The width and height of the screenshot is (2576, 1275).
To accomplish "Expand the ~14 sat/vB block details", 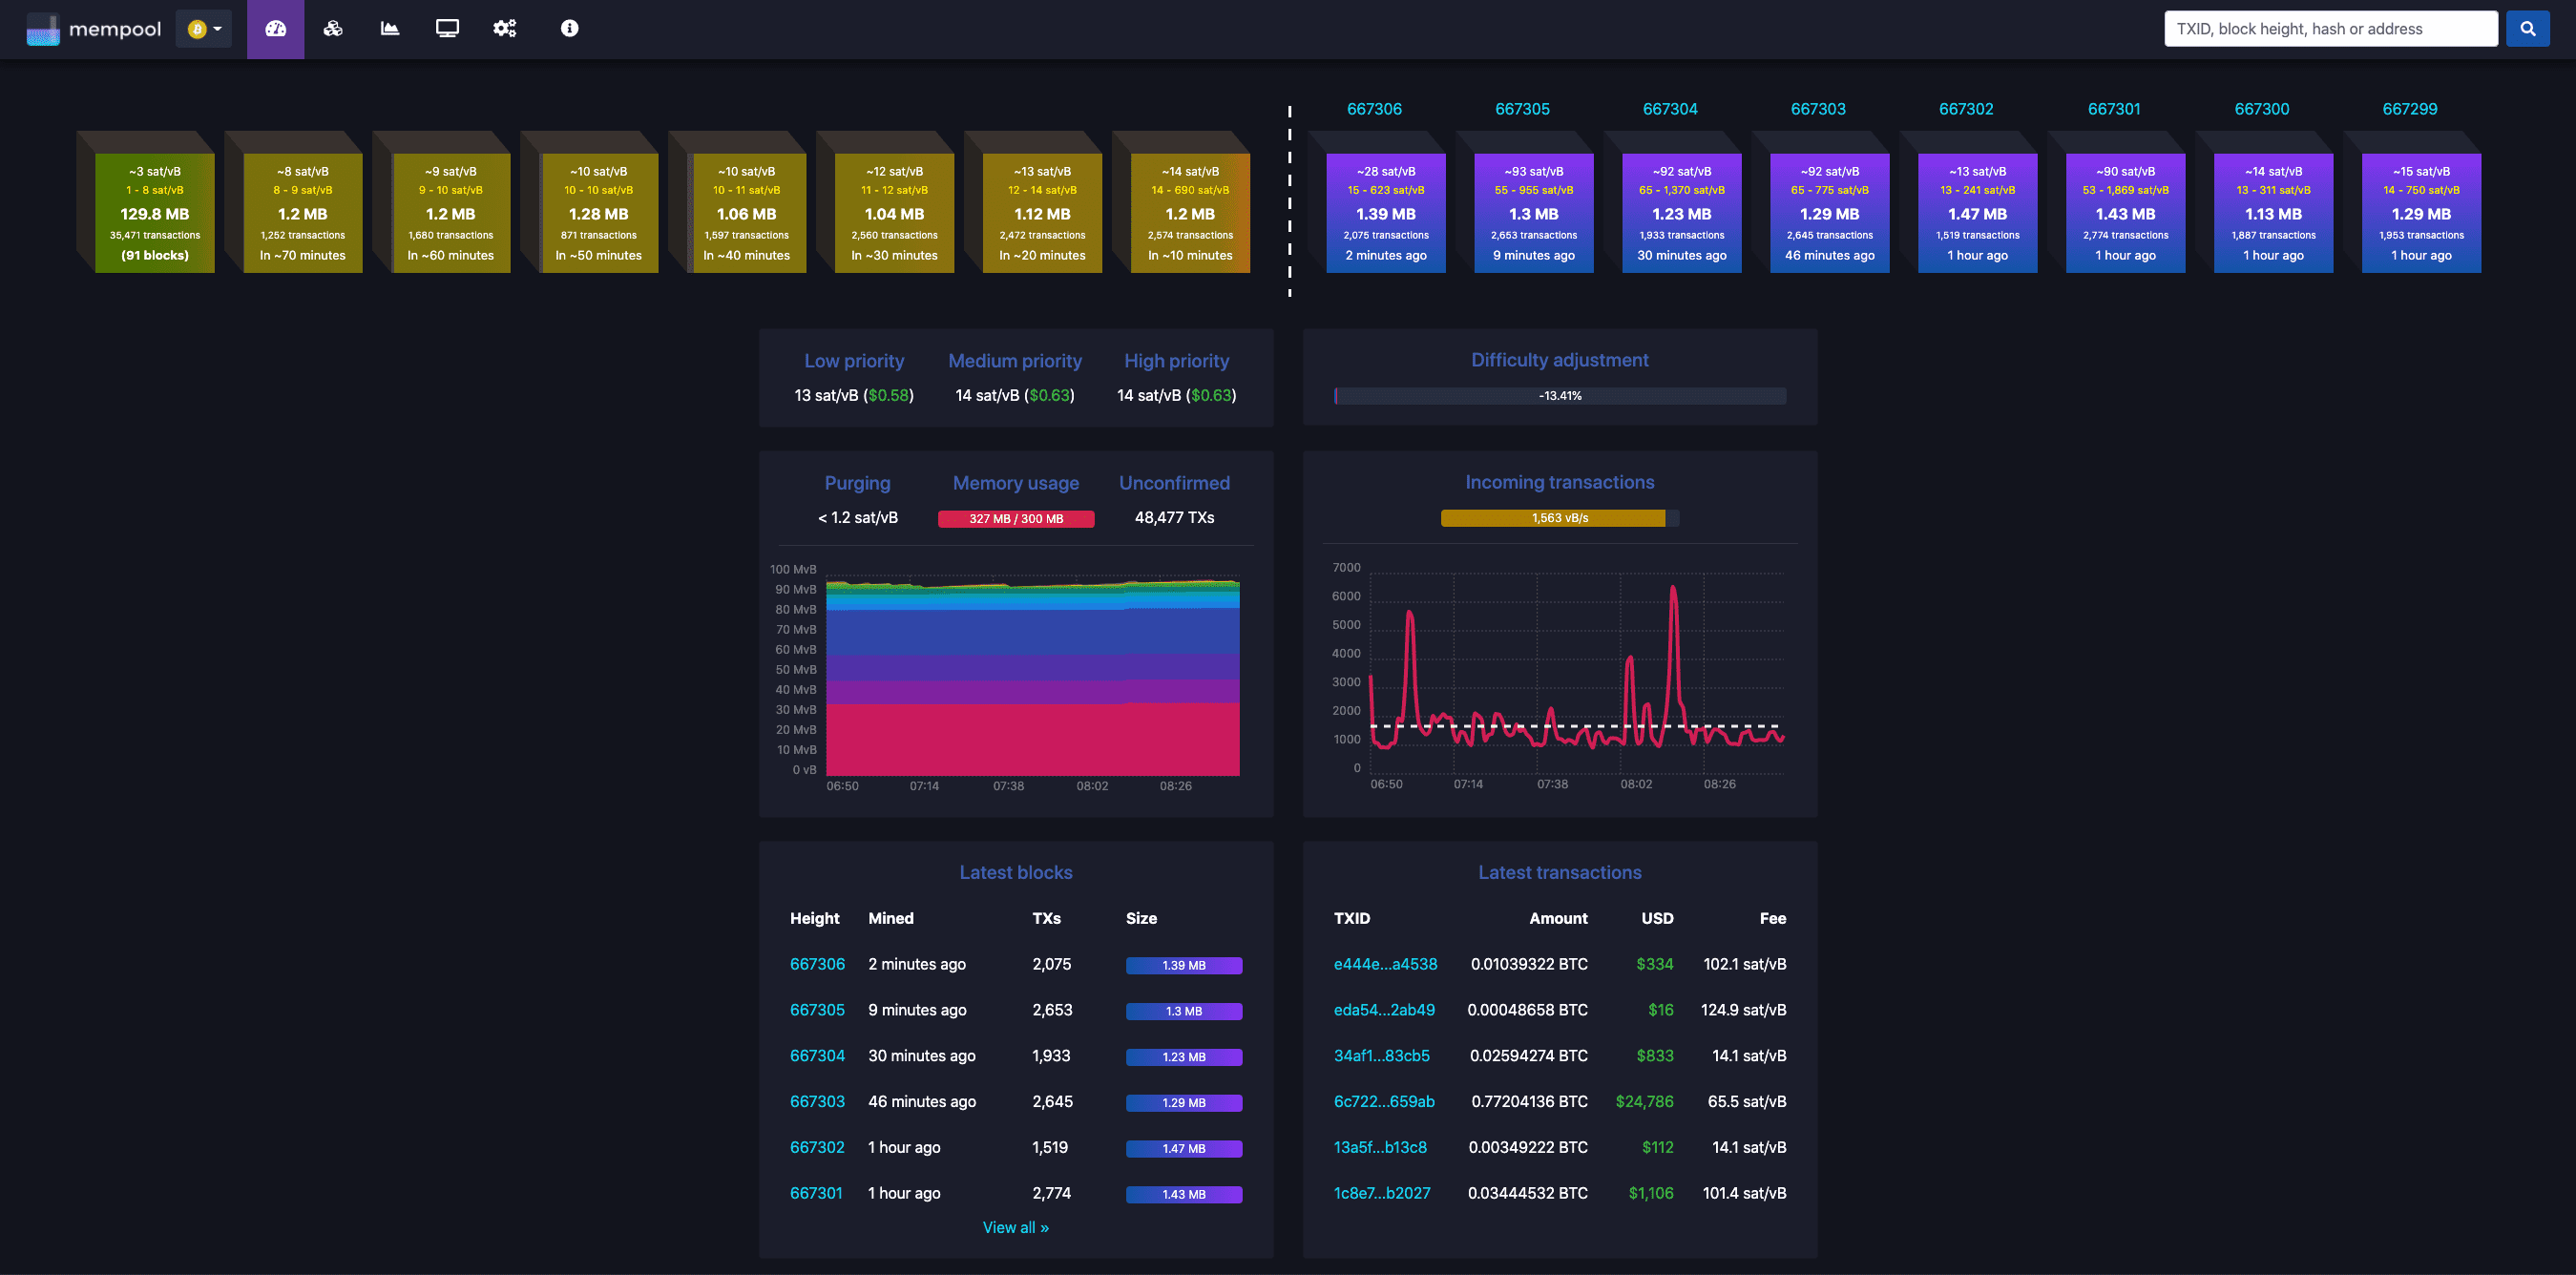I will (x=1189, y=212).
